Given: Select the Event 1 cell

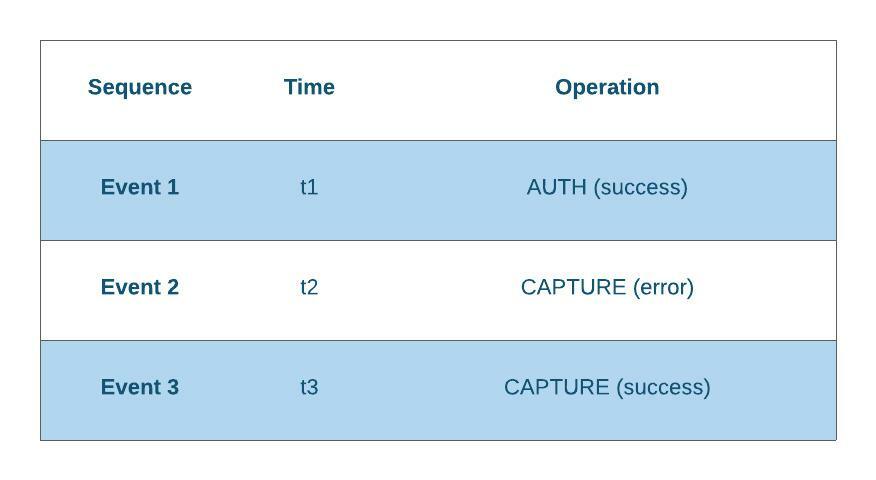Looking at the screenshot, I should pyautogui.click(x=140, y=187).
